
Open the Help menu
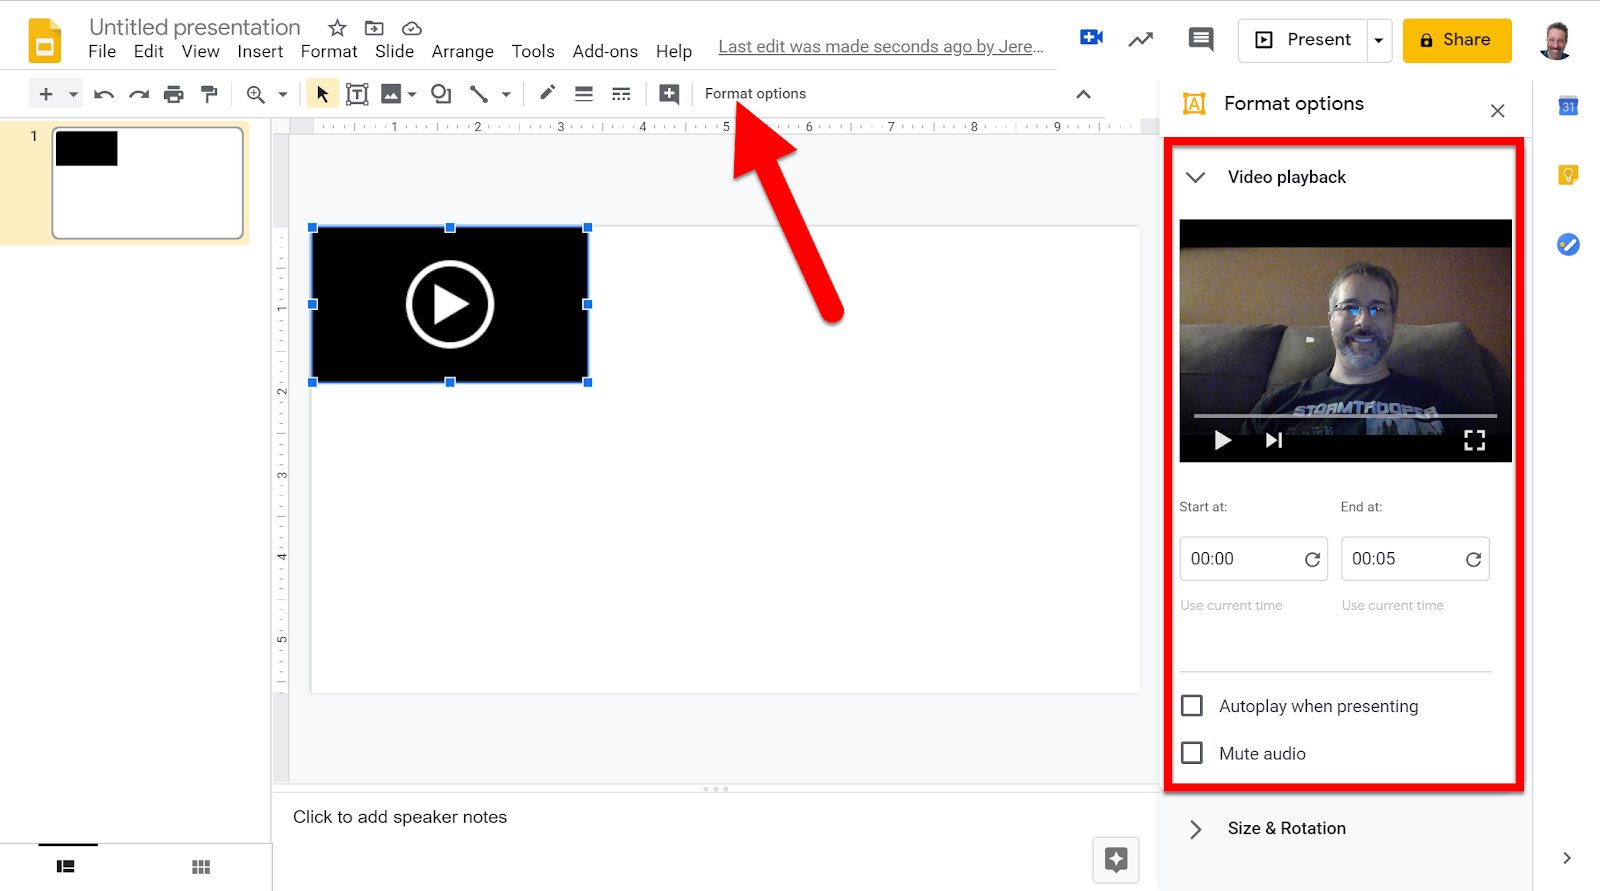coord(674,51)
